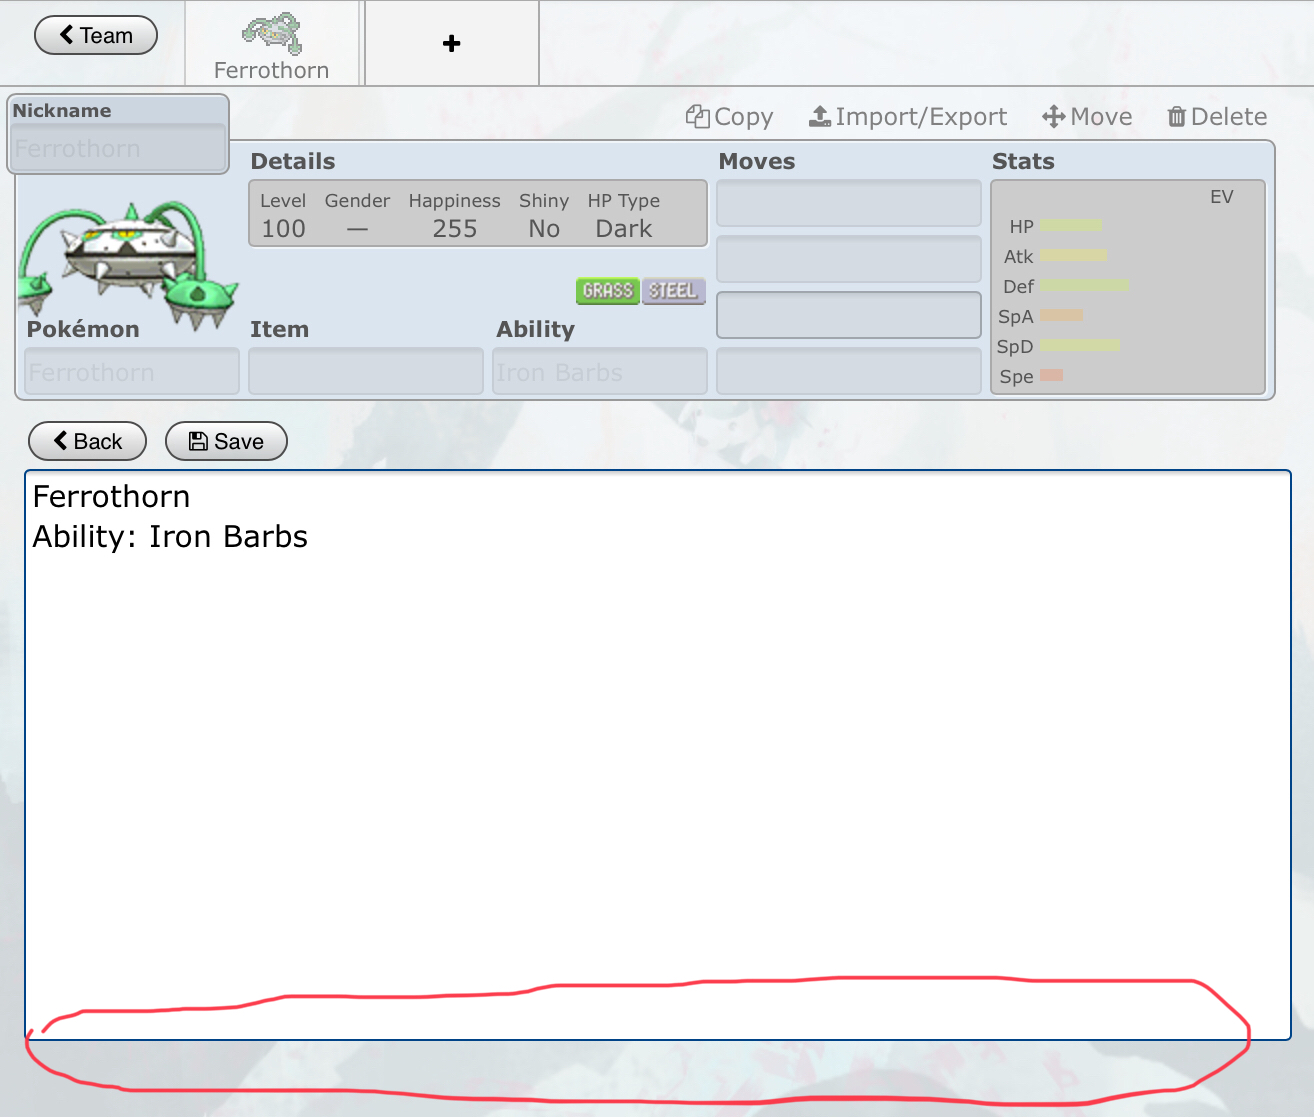Copy this Pokémon set
The height and width of the screenshot is (1117, 1314).
[730, 117]
